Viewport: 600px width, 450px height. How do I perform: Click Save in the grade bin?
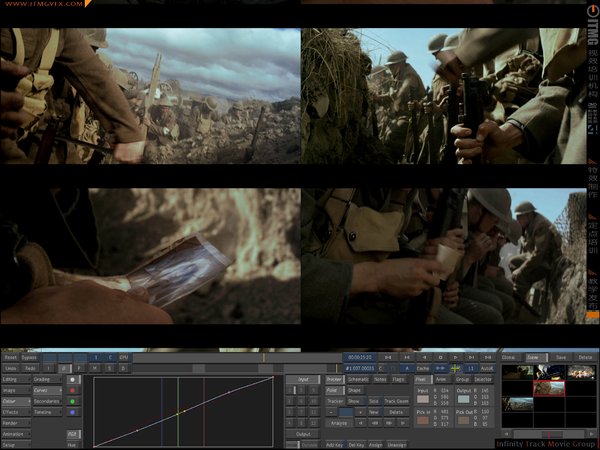561,356
